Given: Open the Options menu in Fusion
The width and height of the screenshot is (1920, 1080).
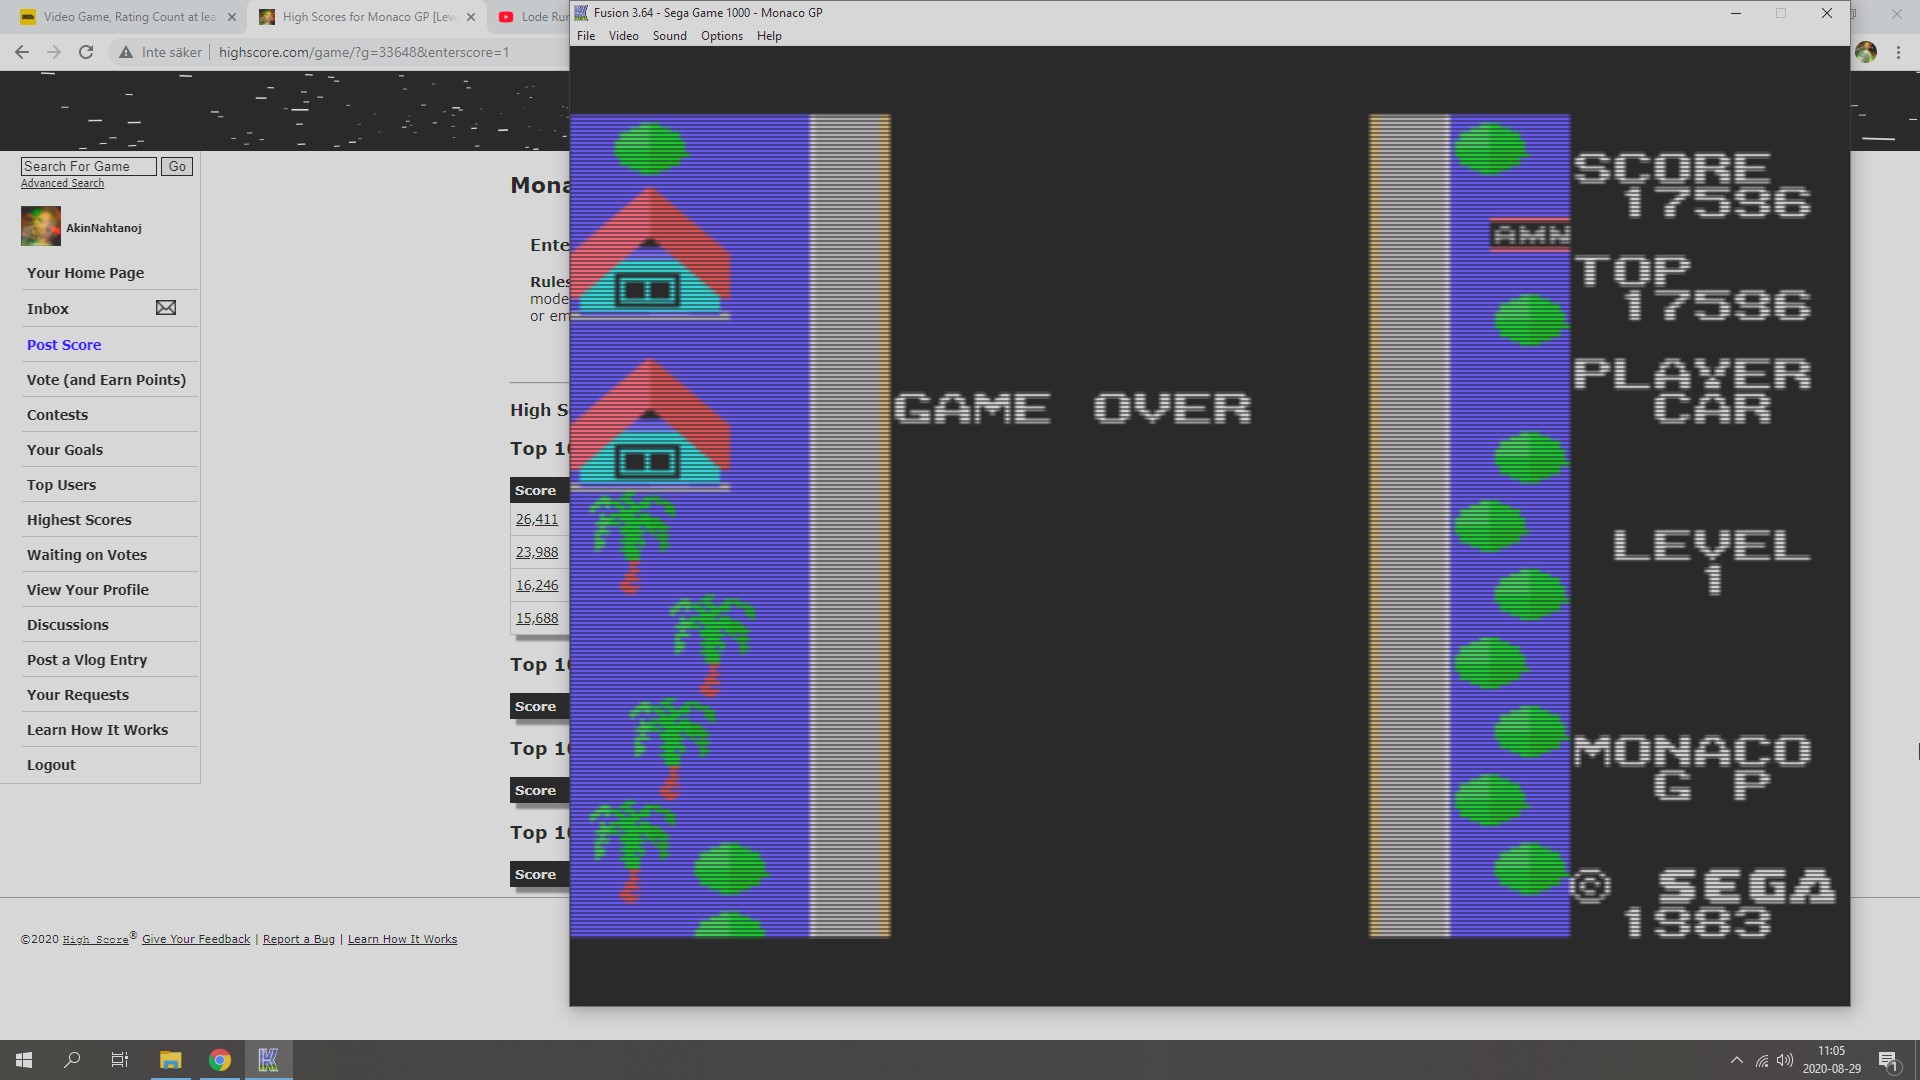Looking at the screenshot, I should (x=721, y=36).
